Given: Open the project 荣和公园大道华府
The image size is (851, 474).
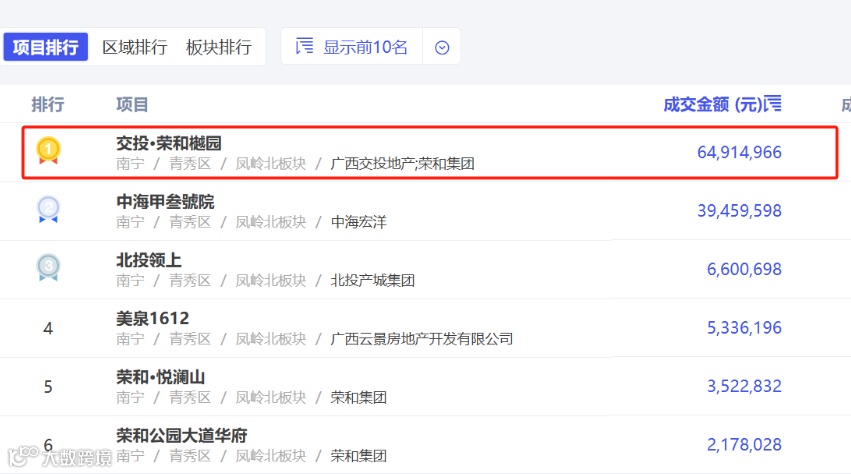Looking at the screenshot, I should click(182, 435).
